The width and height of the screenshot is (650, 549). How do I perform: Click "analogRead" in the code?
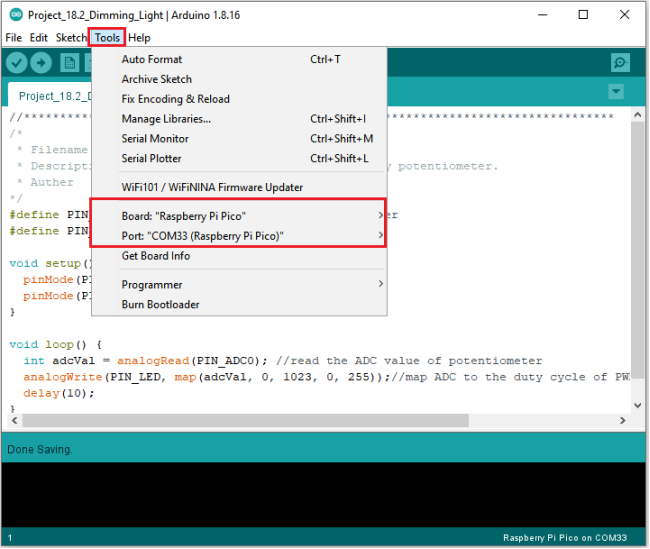(x=153, y=361)
